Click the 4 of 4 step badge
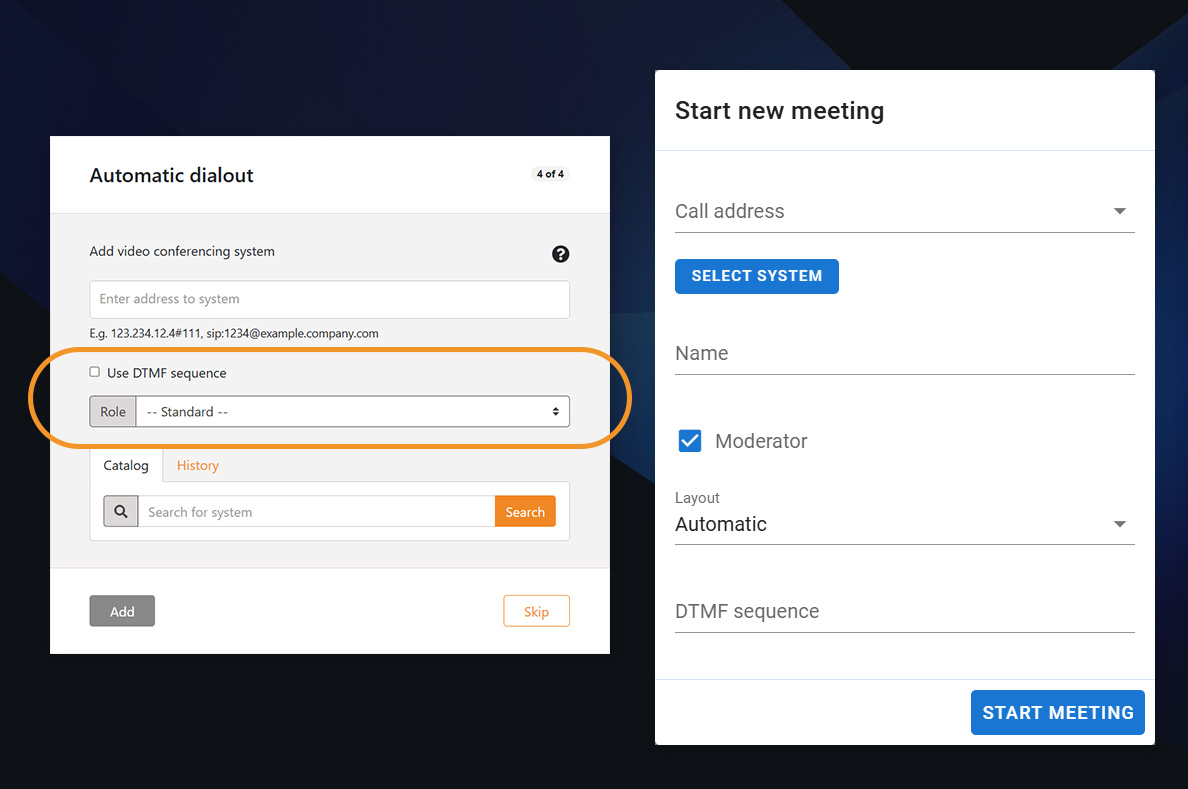 point(550,174)
